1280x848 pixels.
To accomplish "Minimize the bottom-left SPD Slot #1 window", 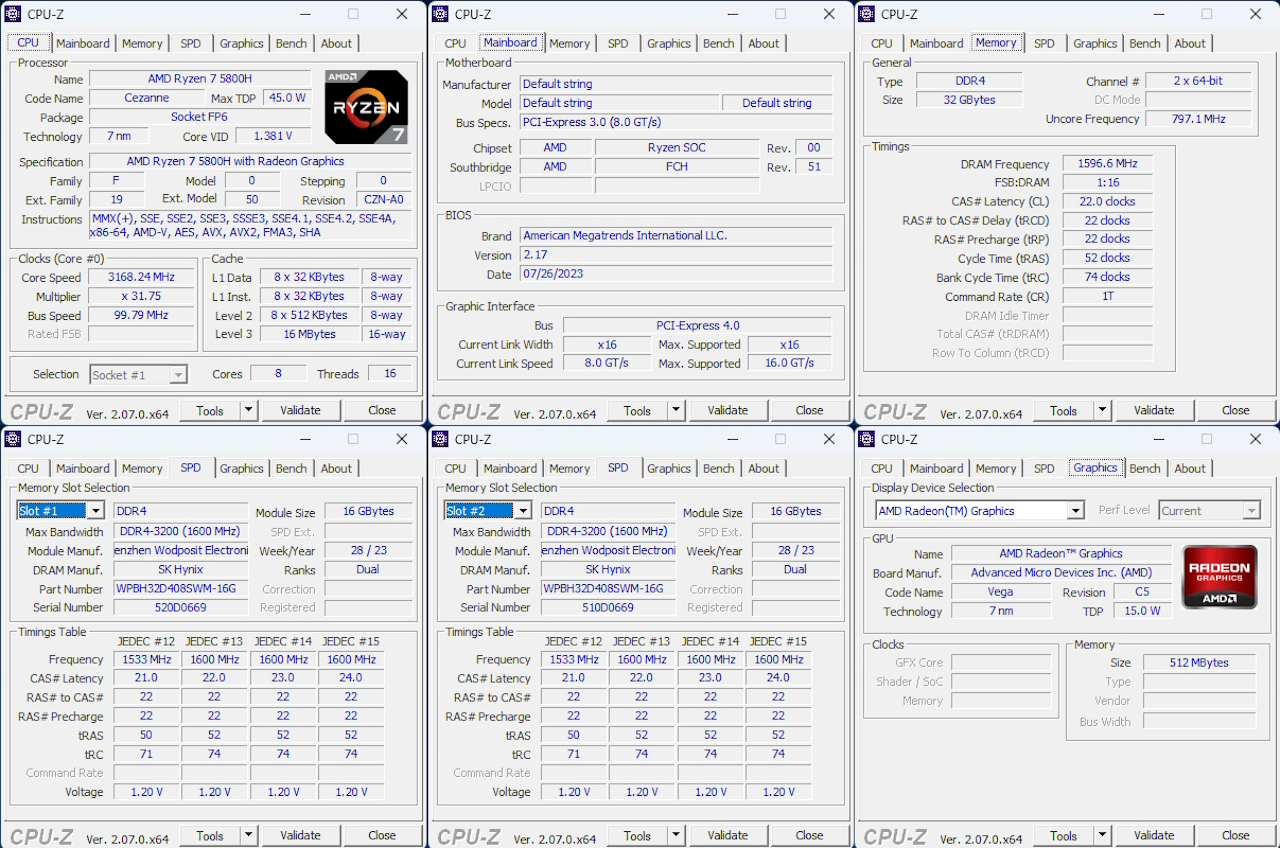I will [x=304, y=439].
